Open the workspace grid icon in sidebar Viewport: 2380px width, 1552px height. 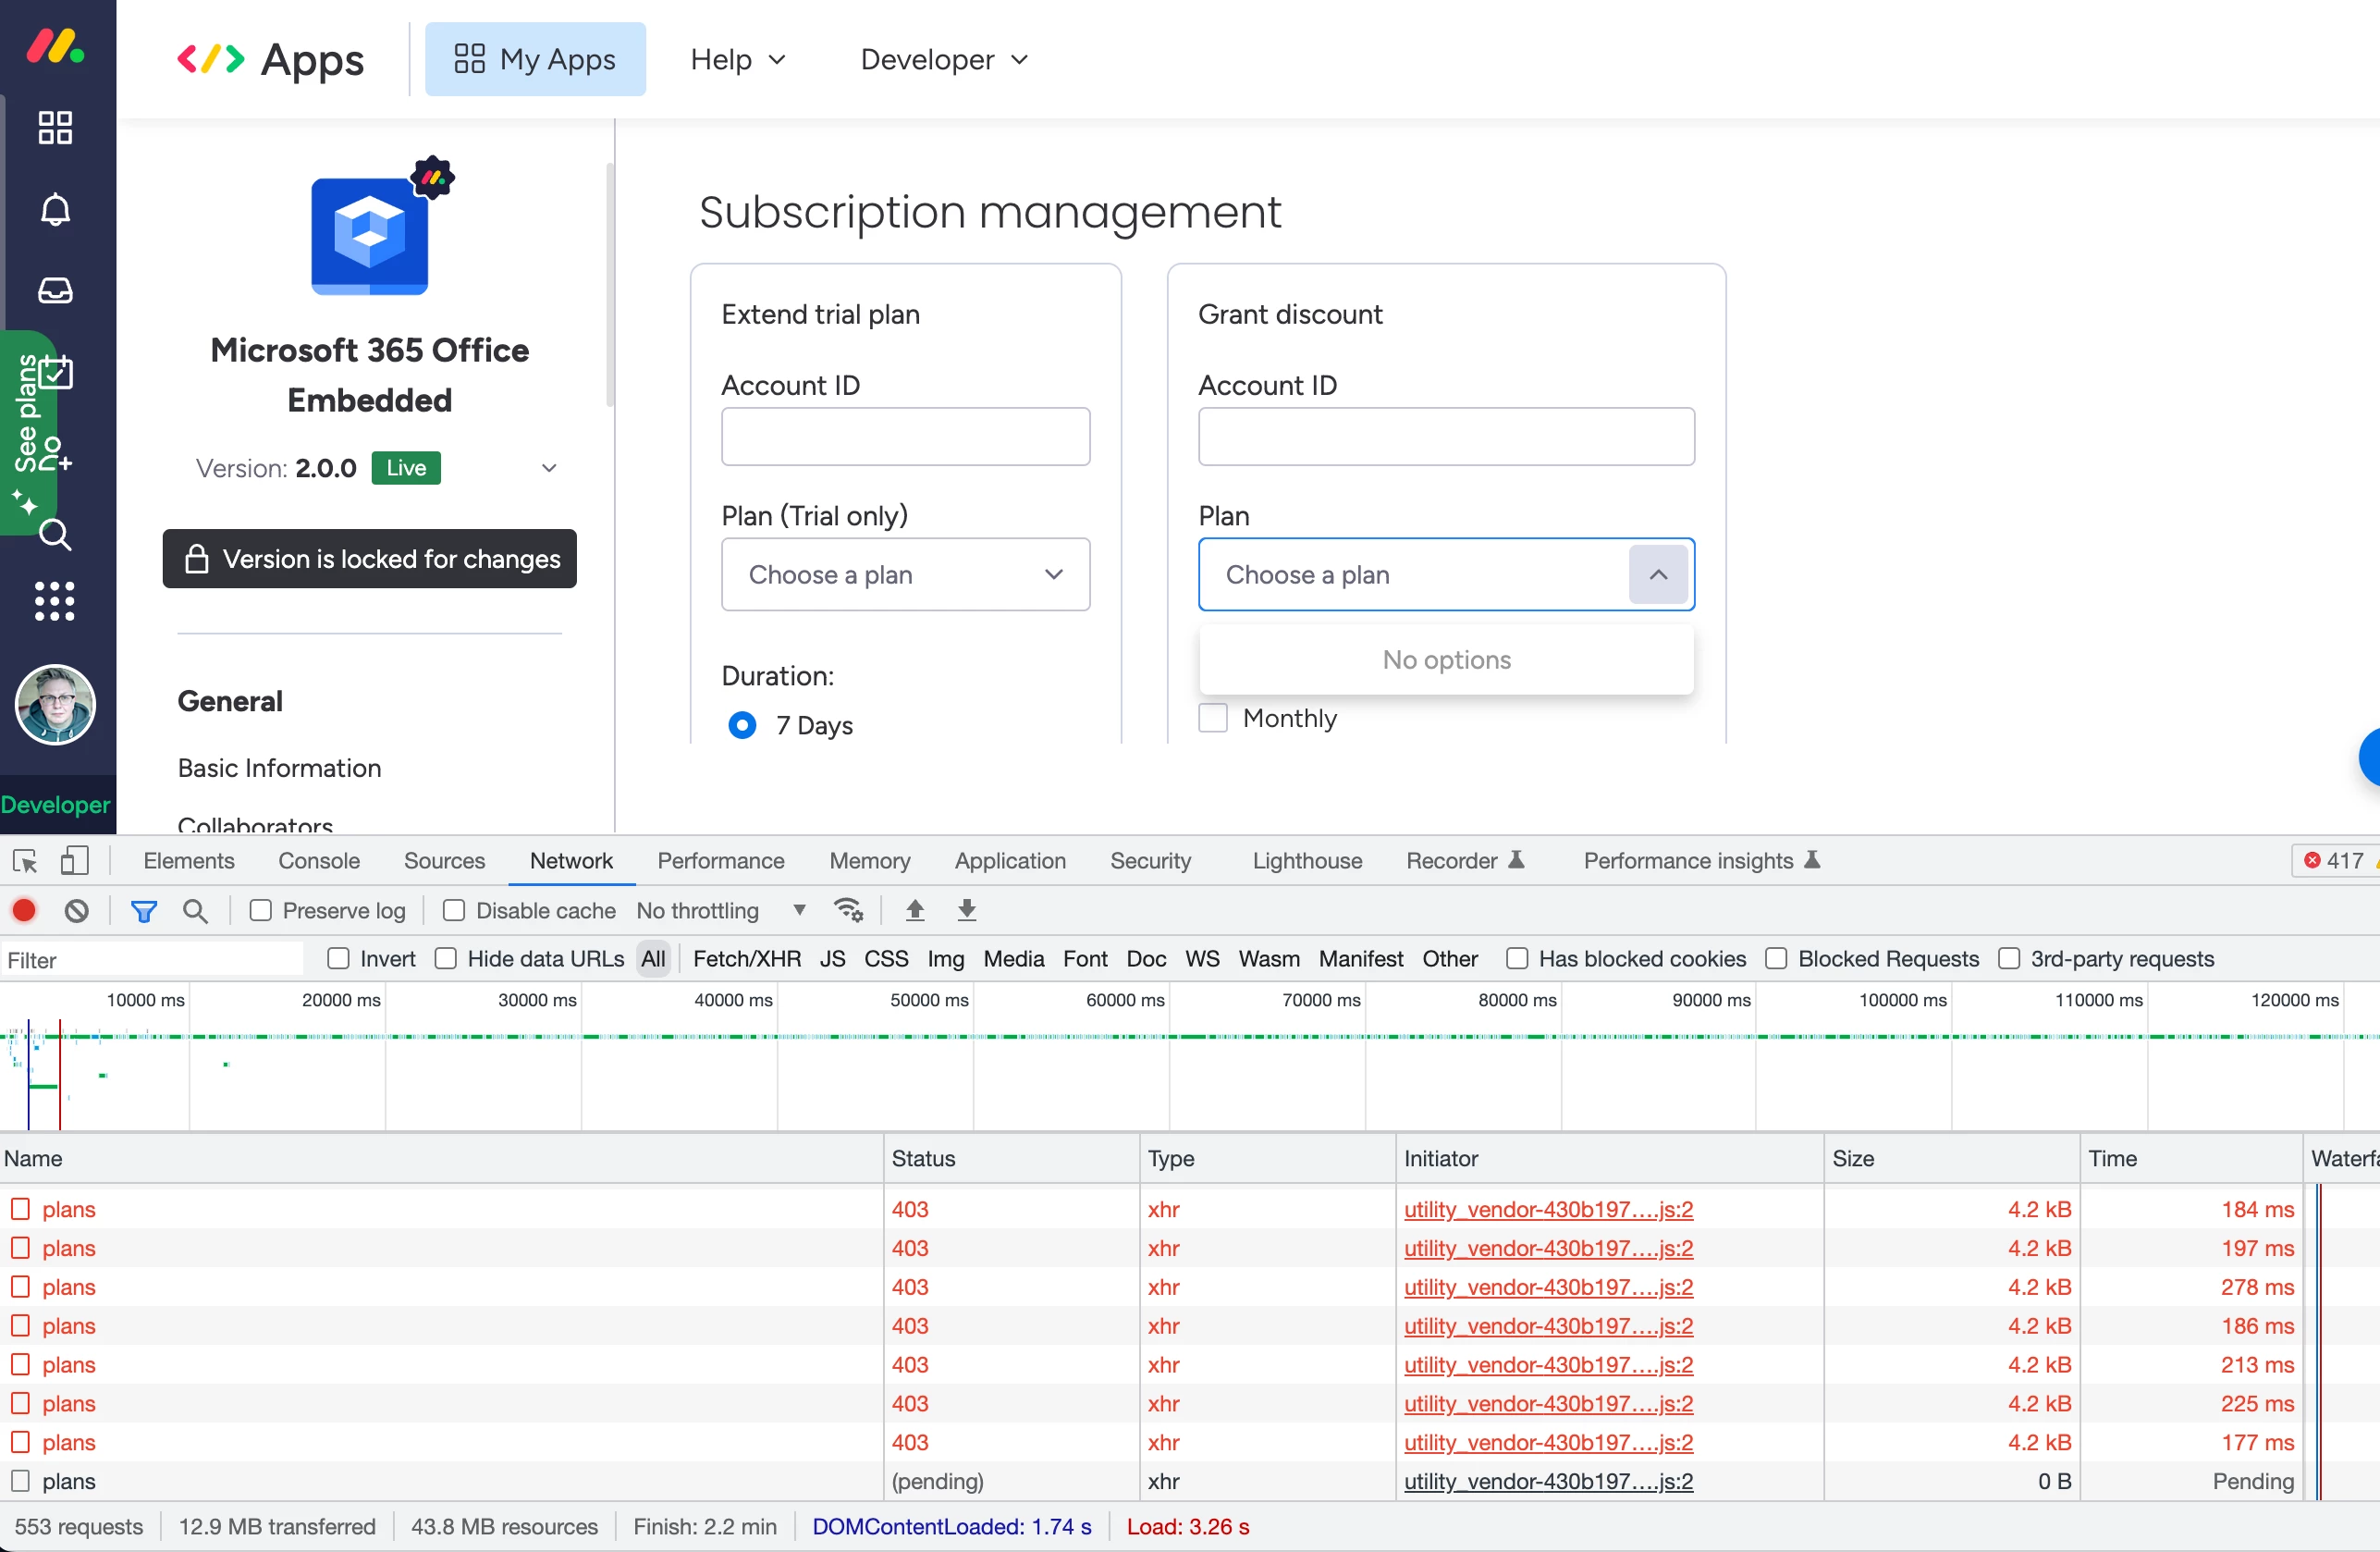click(x=55, y=127)
